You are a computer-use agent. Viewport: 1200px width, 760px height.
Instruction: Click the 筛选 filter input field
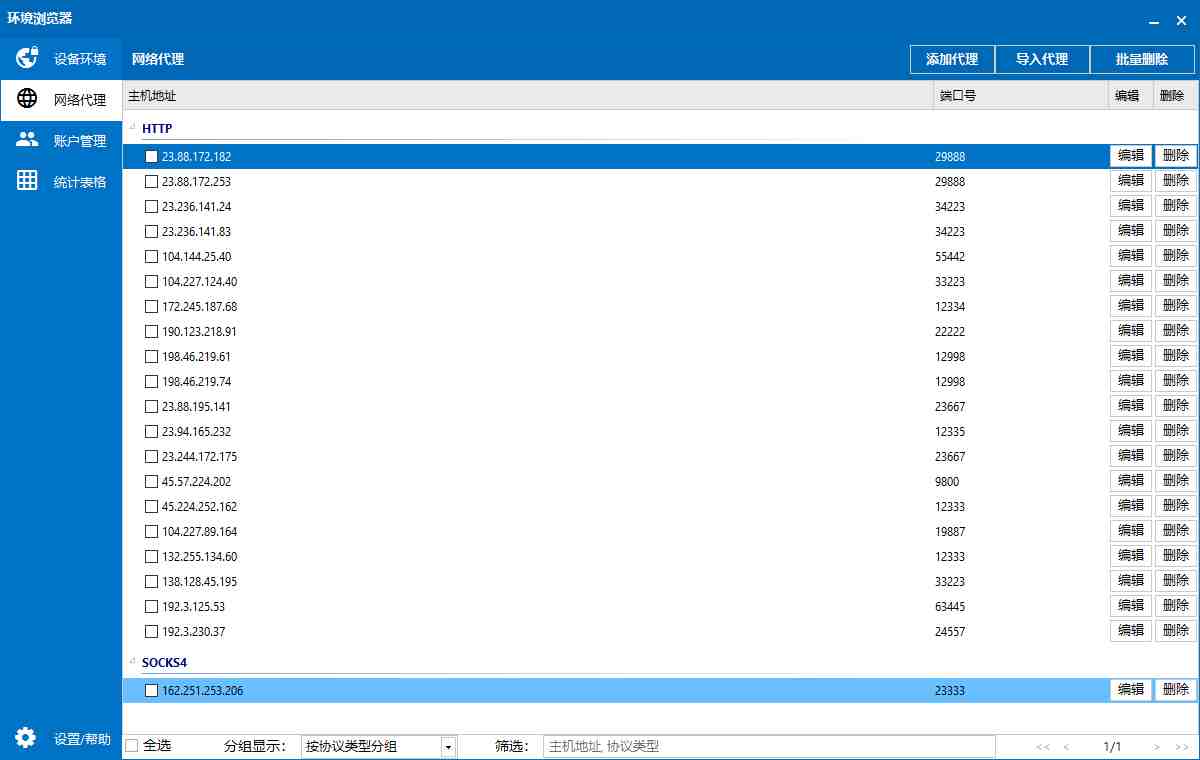[x=769, y=746]
